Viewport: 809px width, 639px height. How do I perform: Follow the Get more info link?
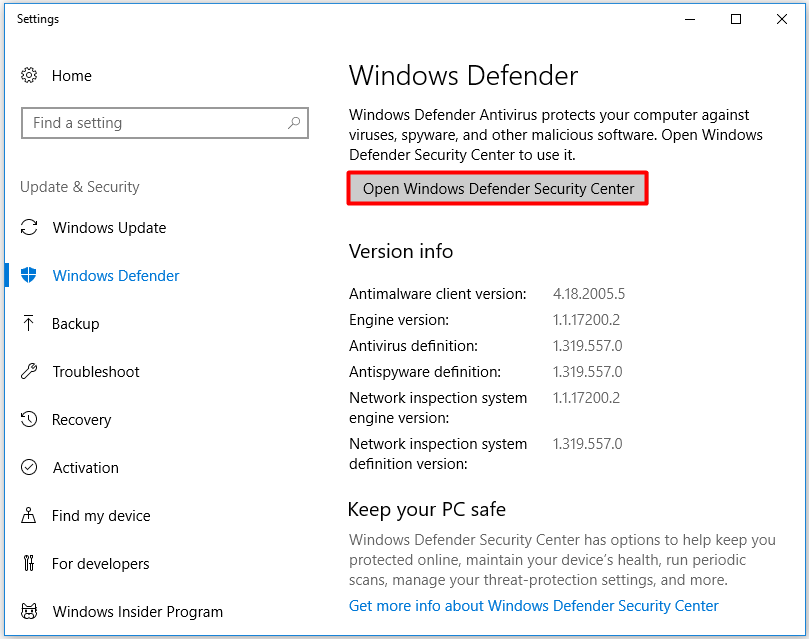pos(533,606)
